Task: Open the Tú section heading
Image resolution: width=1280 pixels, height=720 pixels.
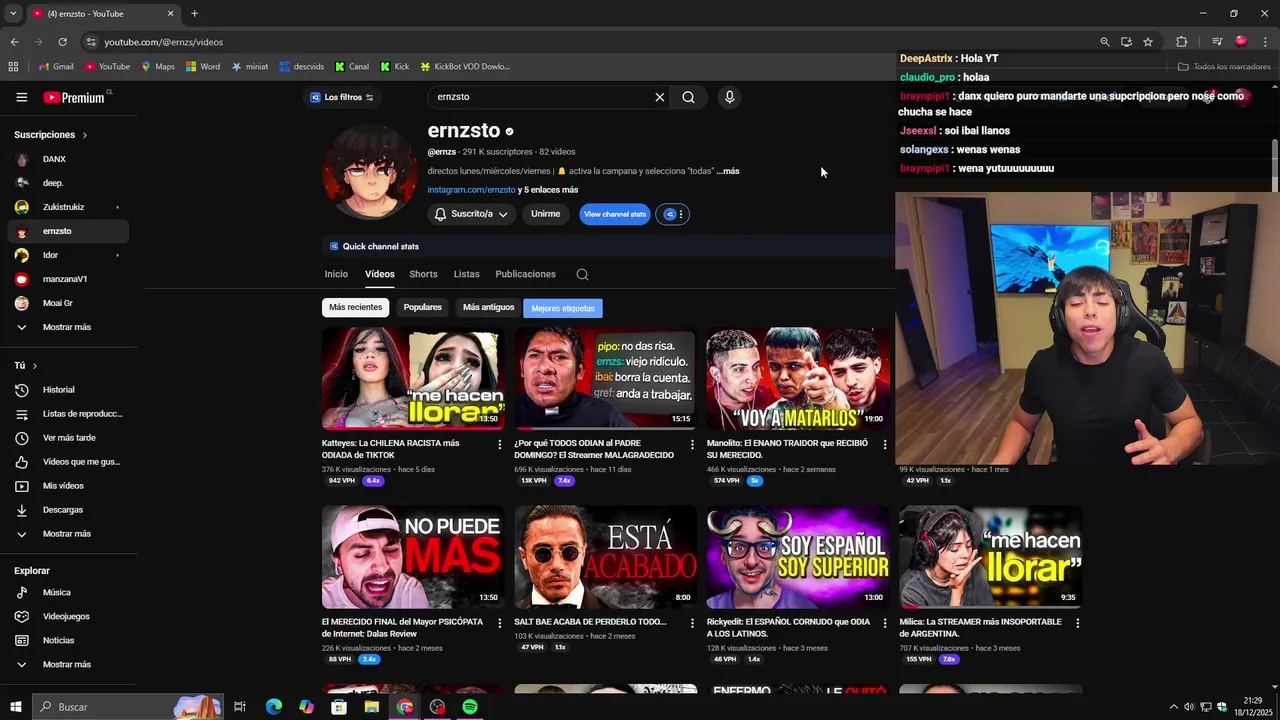Action: (25, 366)
